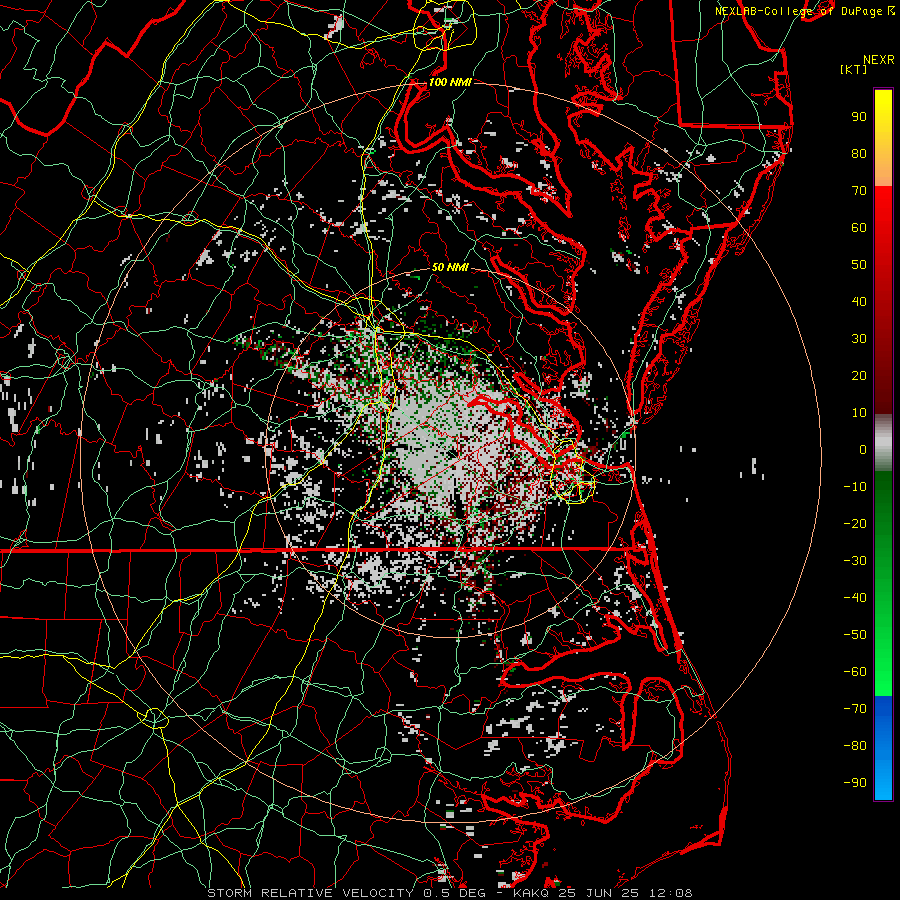Click the orange segment of color bar
Viewport: 900px width, 900px height.
click(883, 170)
